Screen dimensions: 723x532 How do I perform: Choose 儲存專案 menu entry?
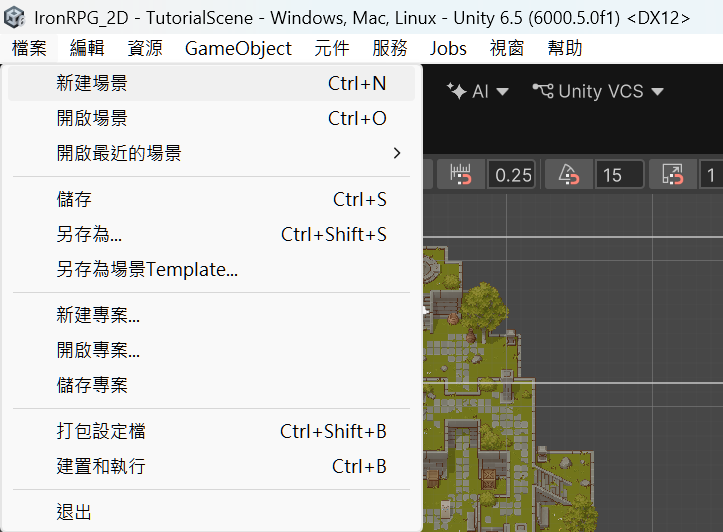(x=211, y=385)
